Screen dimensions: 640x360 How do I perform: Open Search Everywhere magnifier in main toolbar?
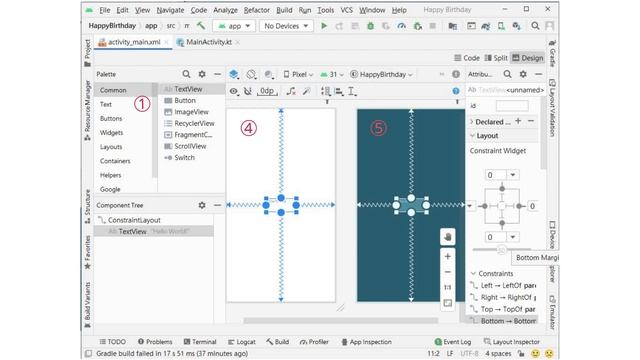pos(535,26)
